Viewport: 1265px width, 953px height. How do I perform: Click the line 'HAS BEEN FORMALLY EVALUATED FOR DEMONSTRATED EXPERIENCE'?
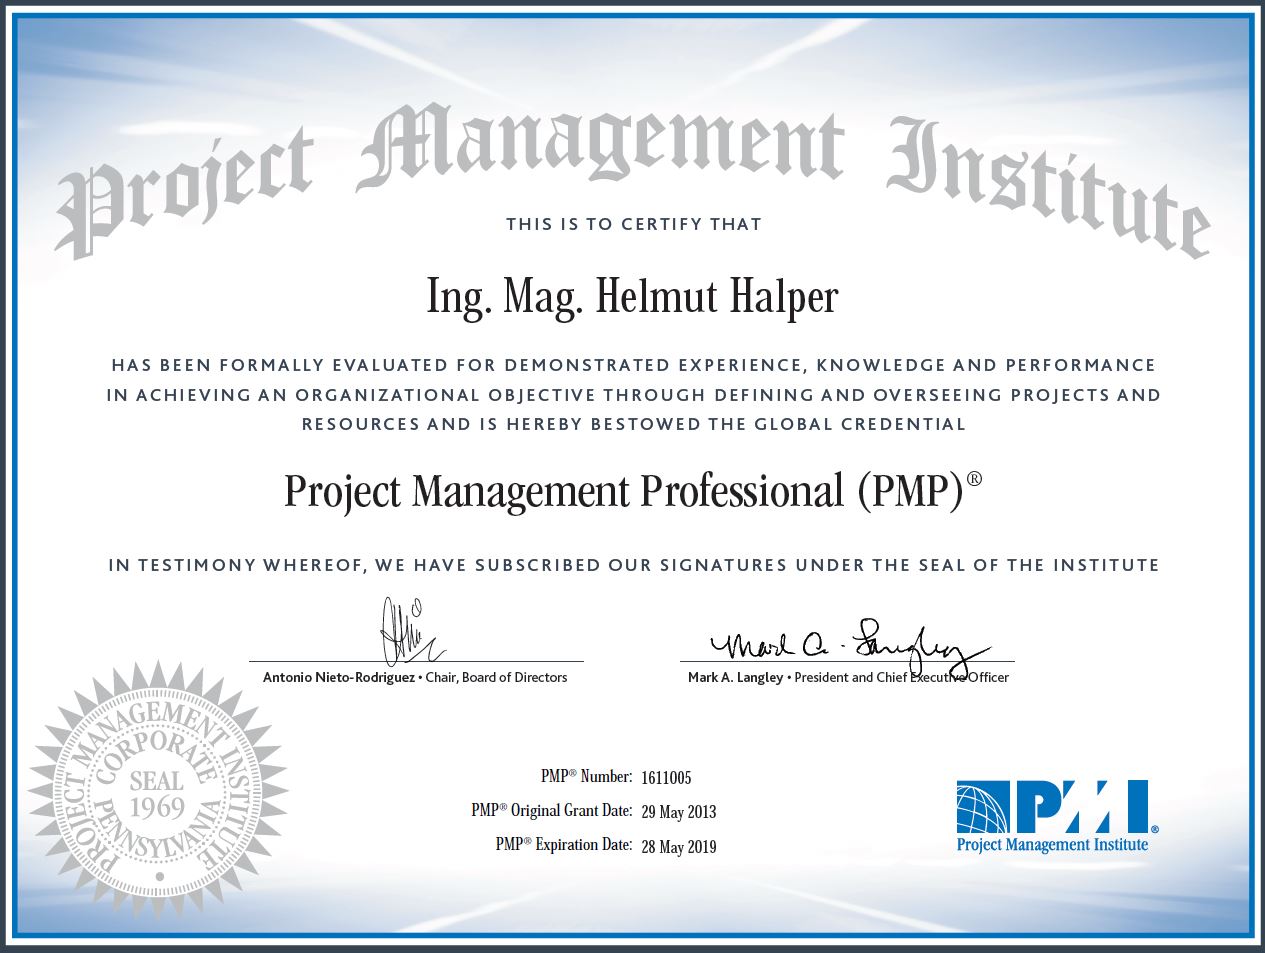pyautogui.click(x=633, y=365)
